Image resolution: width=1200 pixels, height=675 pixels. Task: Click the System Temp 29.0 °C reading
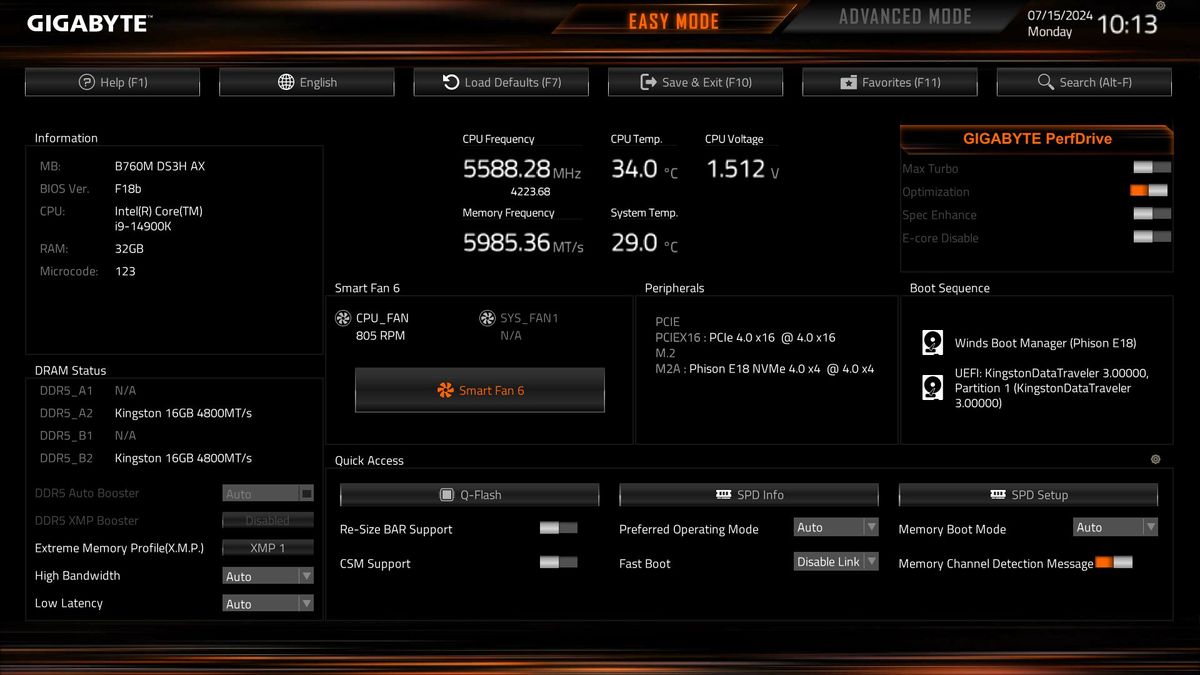pyautogui.click(x=644, y=242)
